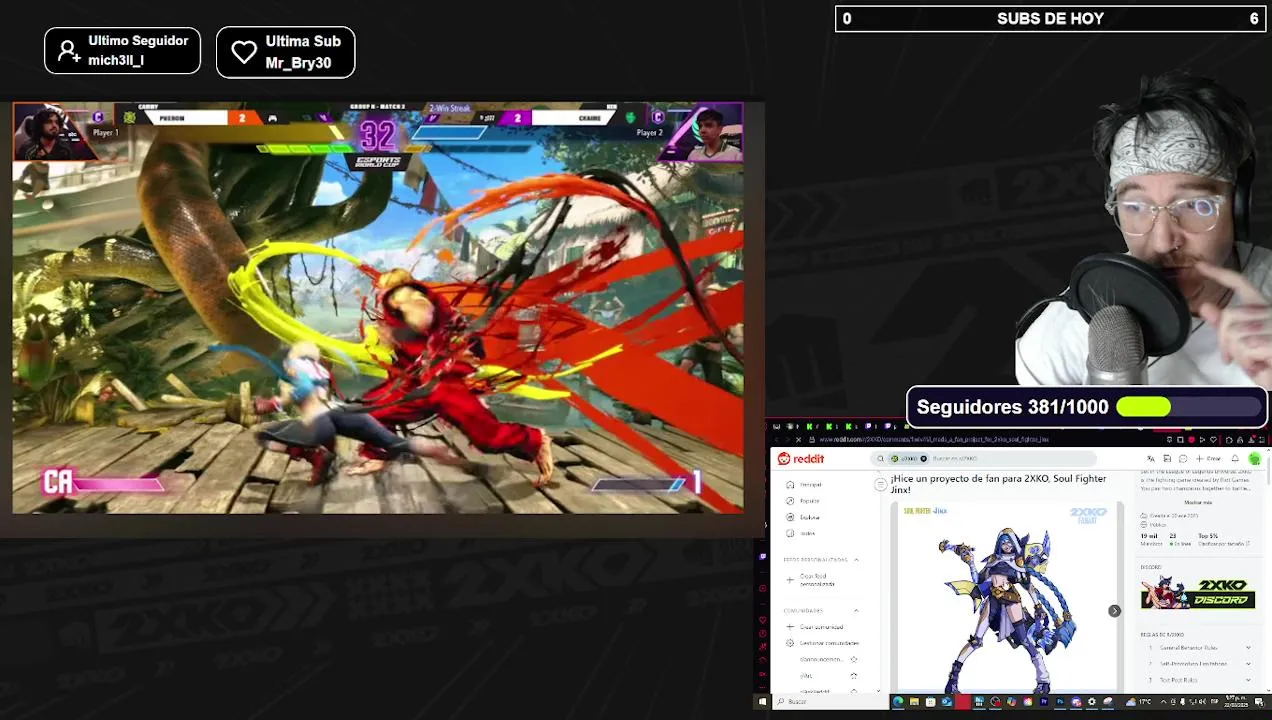Screen dimensions: 1272x720
Task: Open Reddit notifications bell
Action: 1235,459
